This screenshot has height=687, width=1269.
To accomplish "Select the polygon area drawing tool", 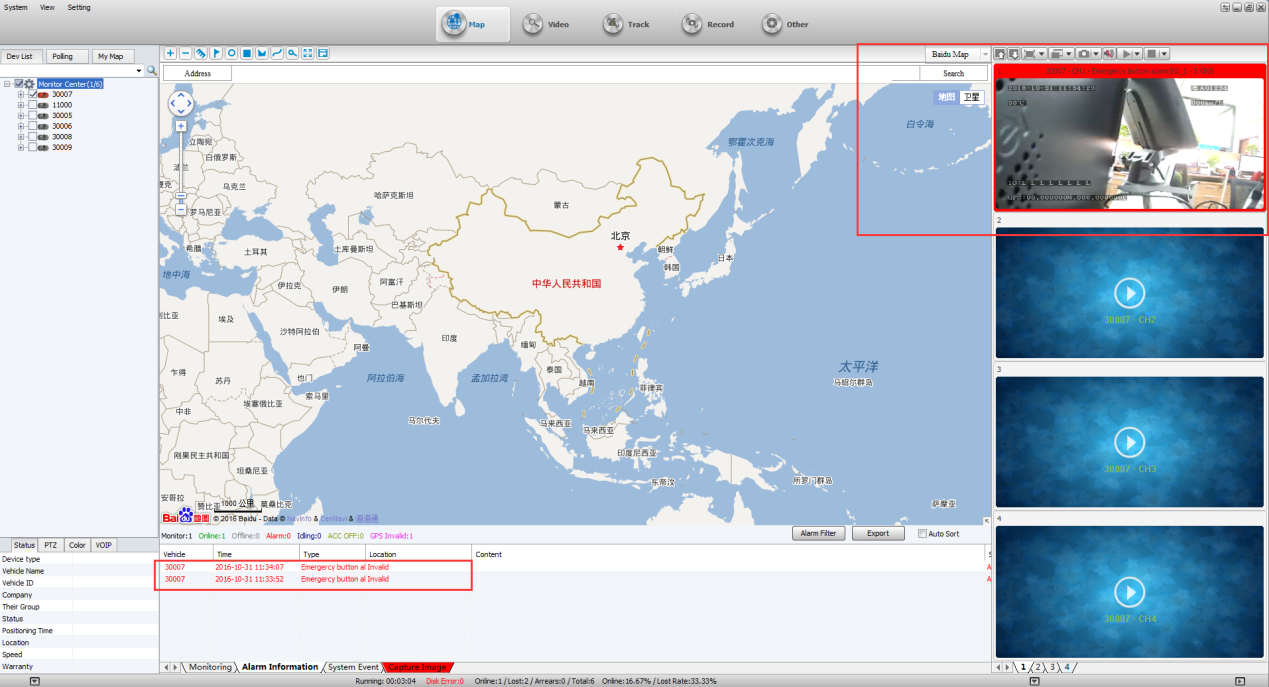I will pos(262,53).
